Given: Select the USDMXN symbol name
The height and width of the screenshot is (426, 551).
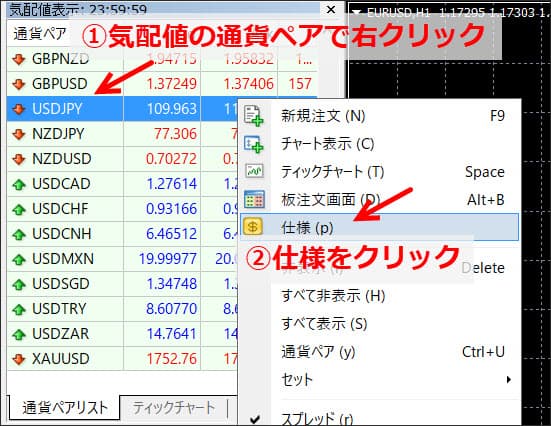Looking at the screenshot, I should (x=63, y=259).
